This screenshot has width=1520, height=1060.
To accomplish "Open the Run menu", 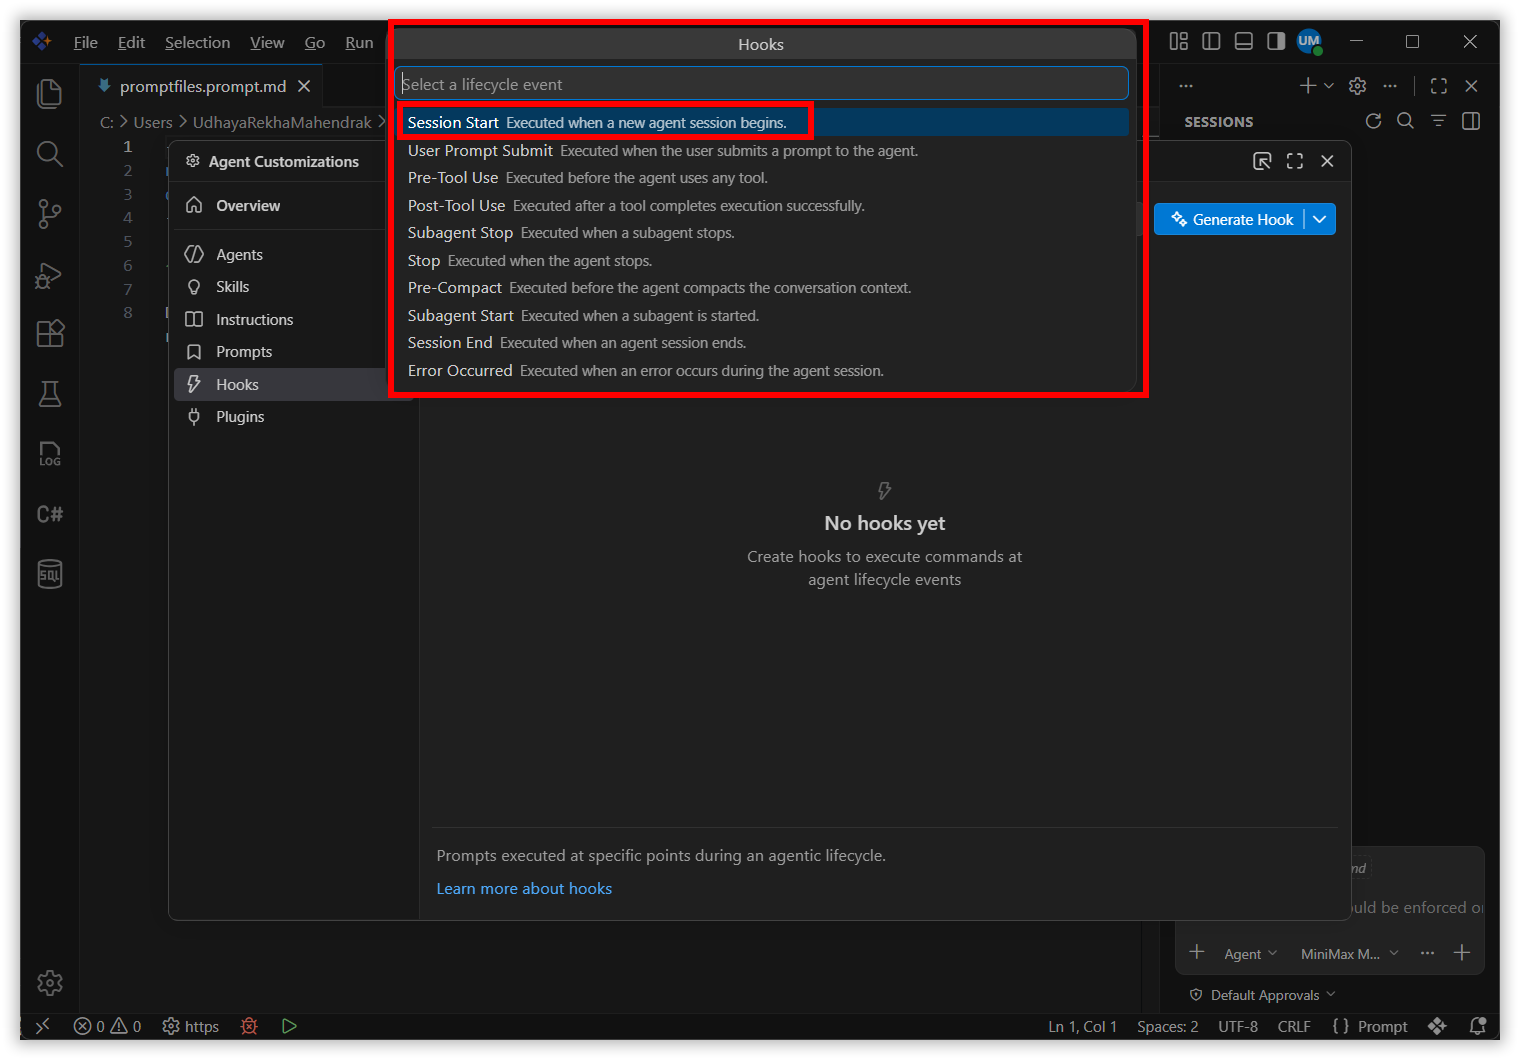I will 359,42.
